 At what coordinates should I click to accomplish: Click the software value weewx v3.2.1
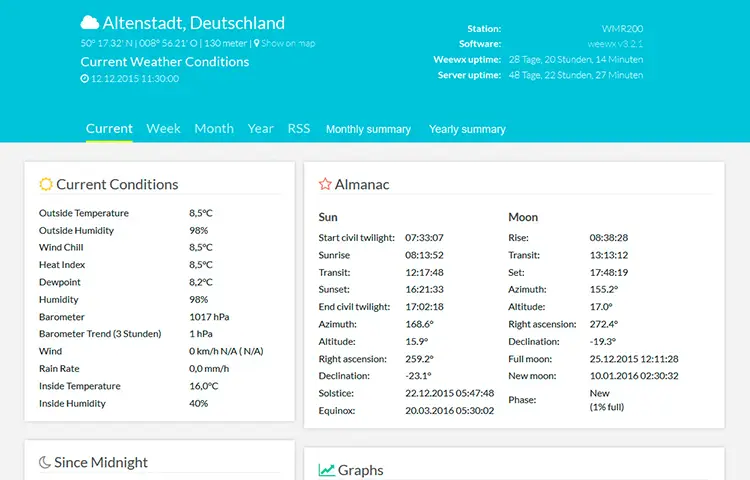pos(615,44)
